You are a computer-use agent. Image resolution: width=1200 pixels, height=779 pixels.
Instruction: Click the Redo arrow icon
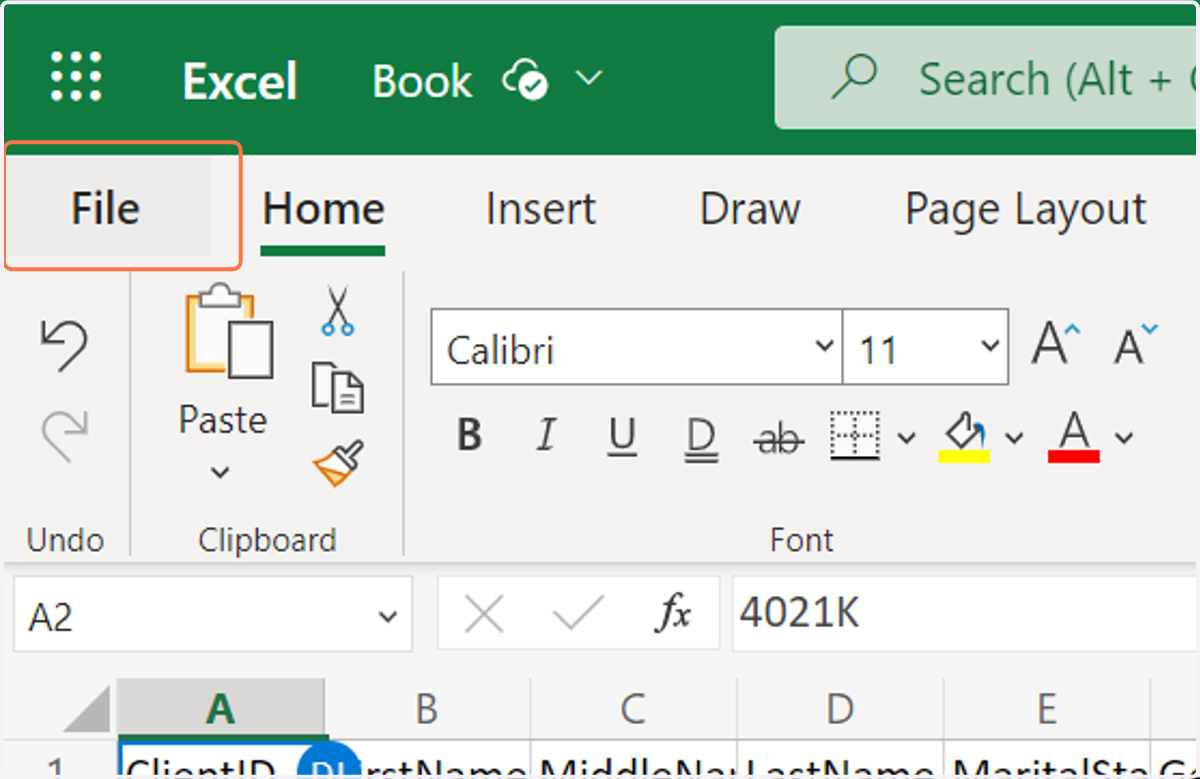(x=64, y=434)
